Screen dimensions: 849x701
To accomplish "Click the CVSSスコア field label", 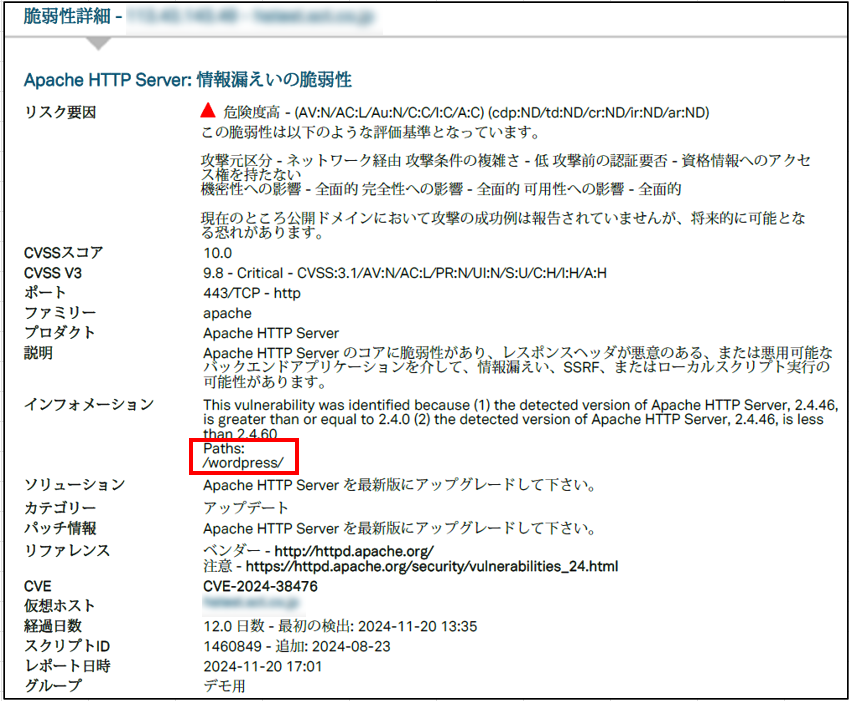I will pos(63,253).
